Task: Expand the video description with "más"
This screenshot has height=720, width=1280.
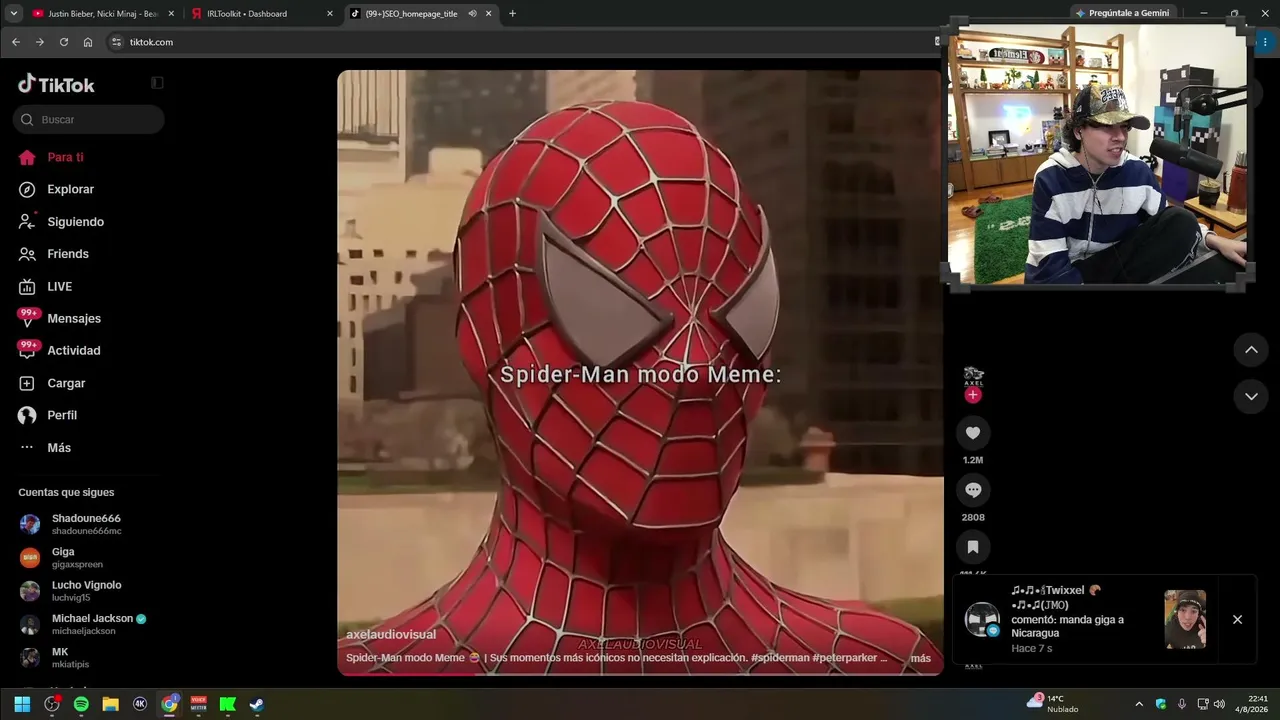Action: pos(920,658)
